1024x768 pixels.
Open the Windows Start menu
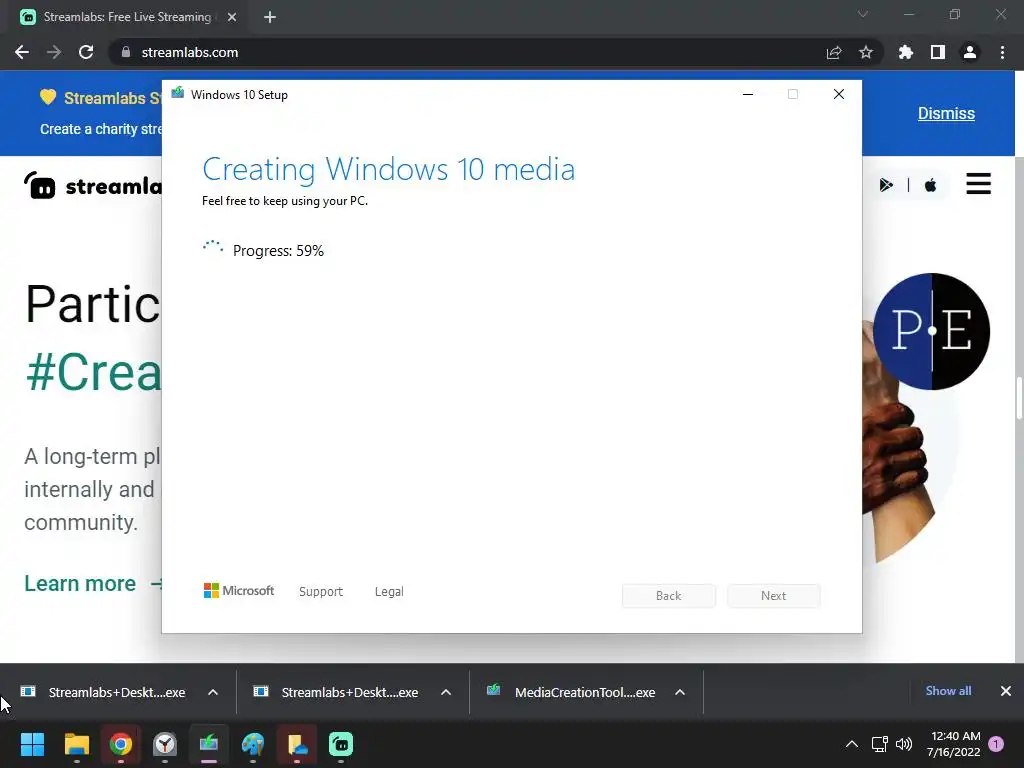click(x=32, y=744)
